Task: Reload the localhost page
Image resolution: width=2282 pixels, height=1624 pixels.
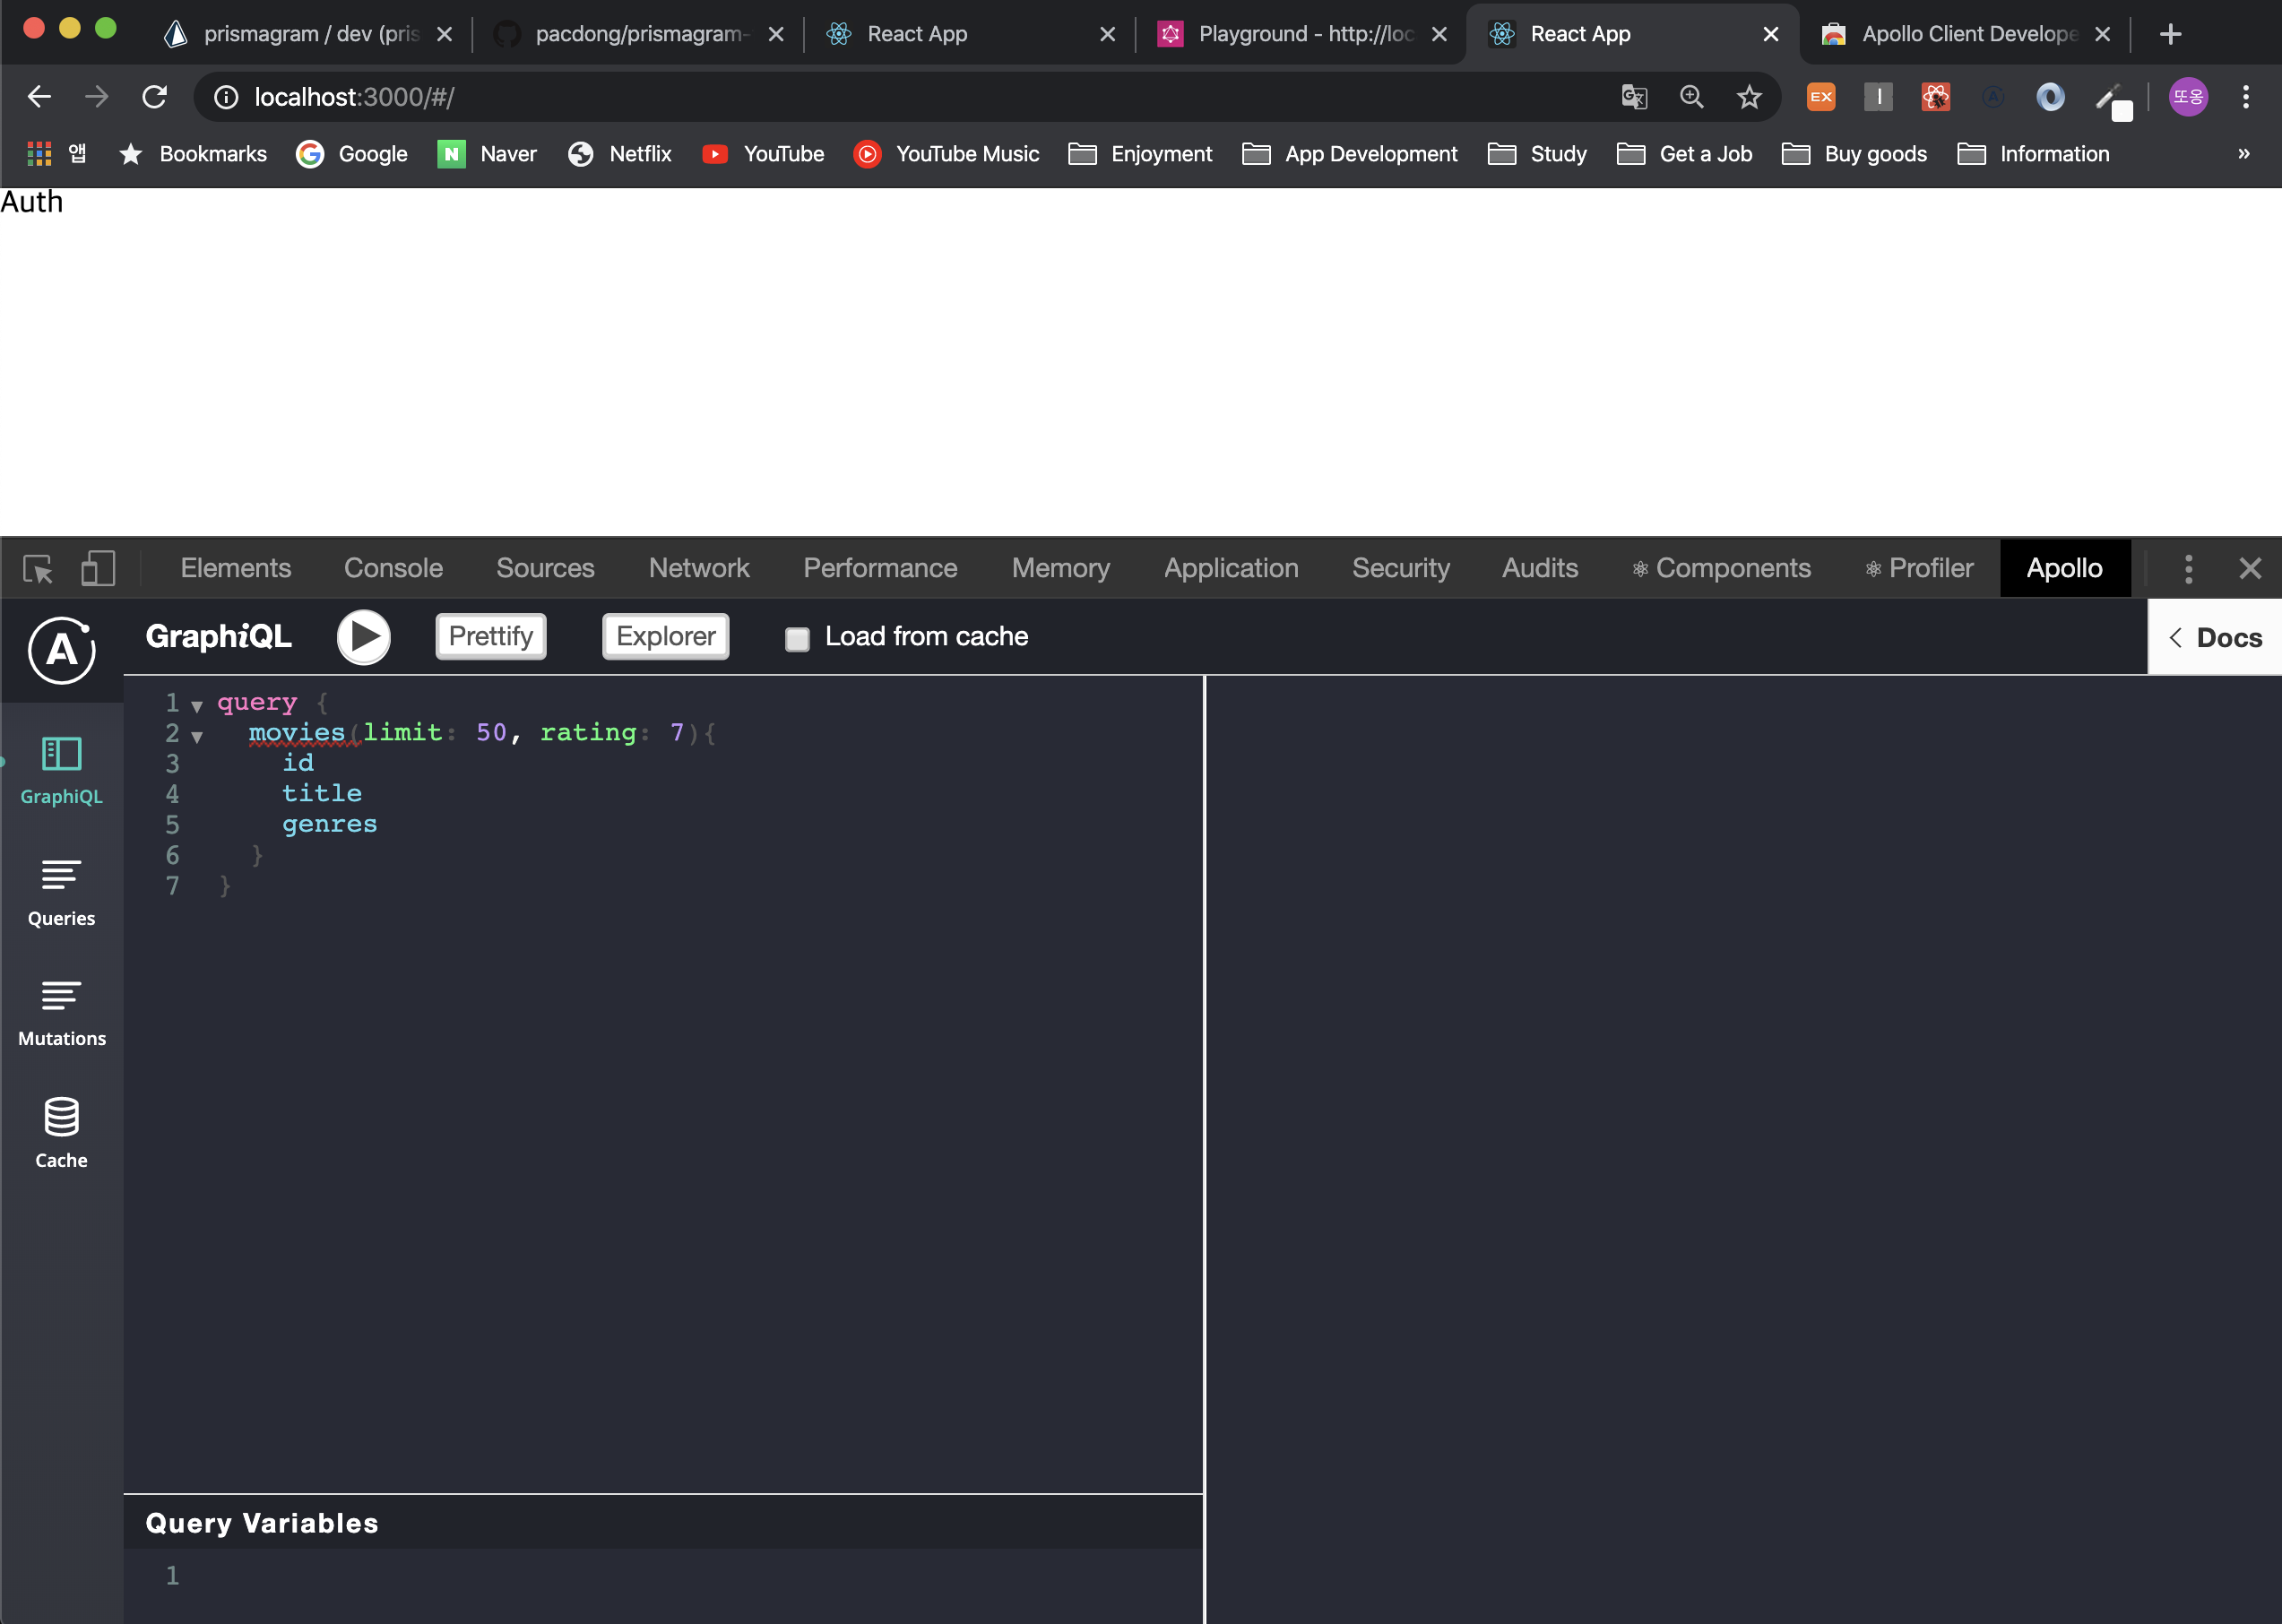Action: [x=155, y=97]
